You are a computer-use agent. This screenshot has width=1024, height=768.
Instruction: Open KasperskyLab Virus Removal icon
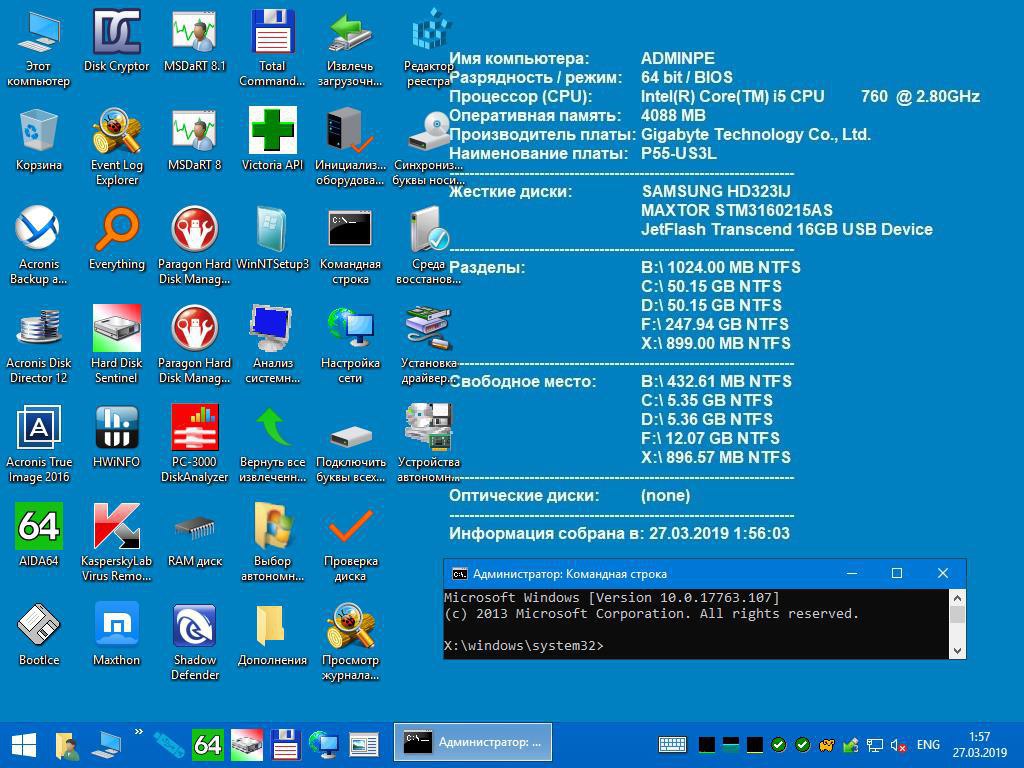pyautogui.click(x=116, y=541)
